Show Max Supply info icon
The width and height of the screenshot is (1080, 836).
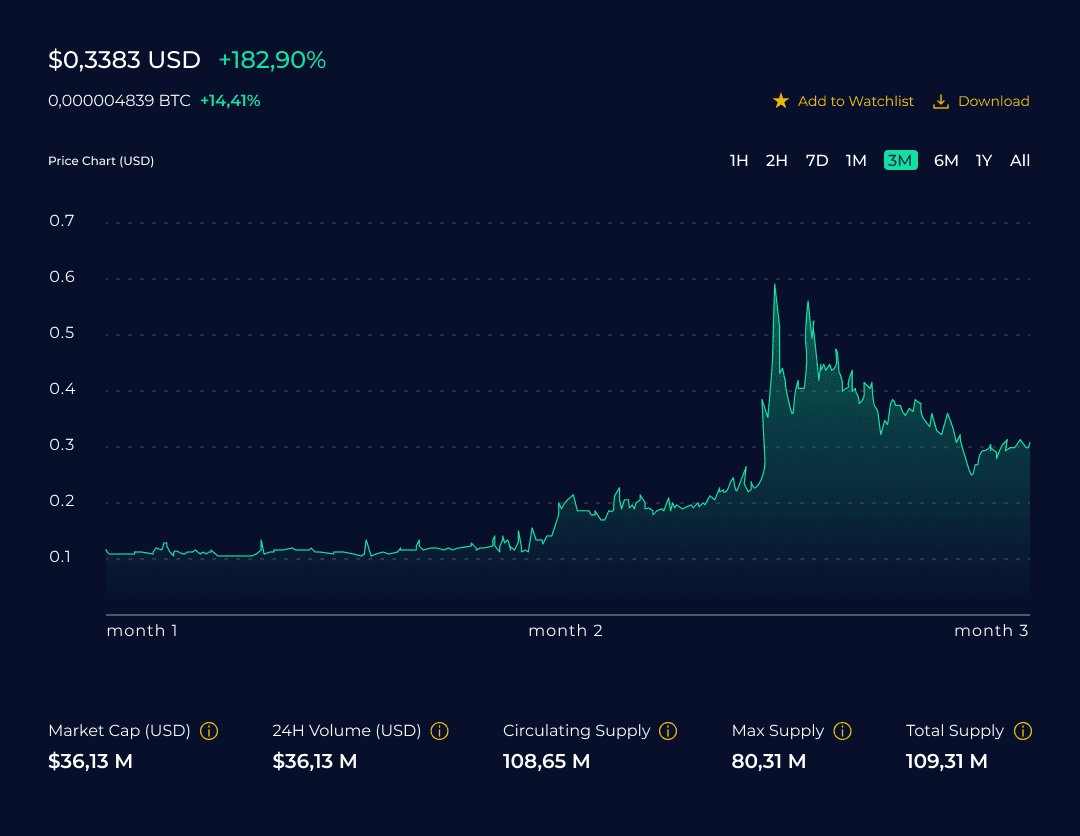point(842,731)
